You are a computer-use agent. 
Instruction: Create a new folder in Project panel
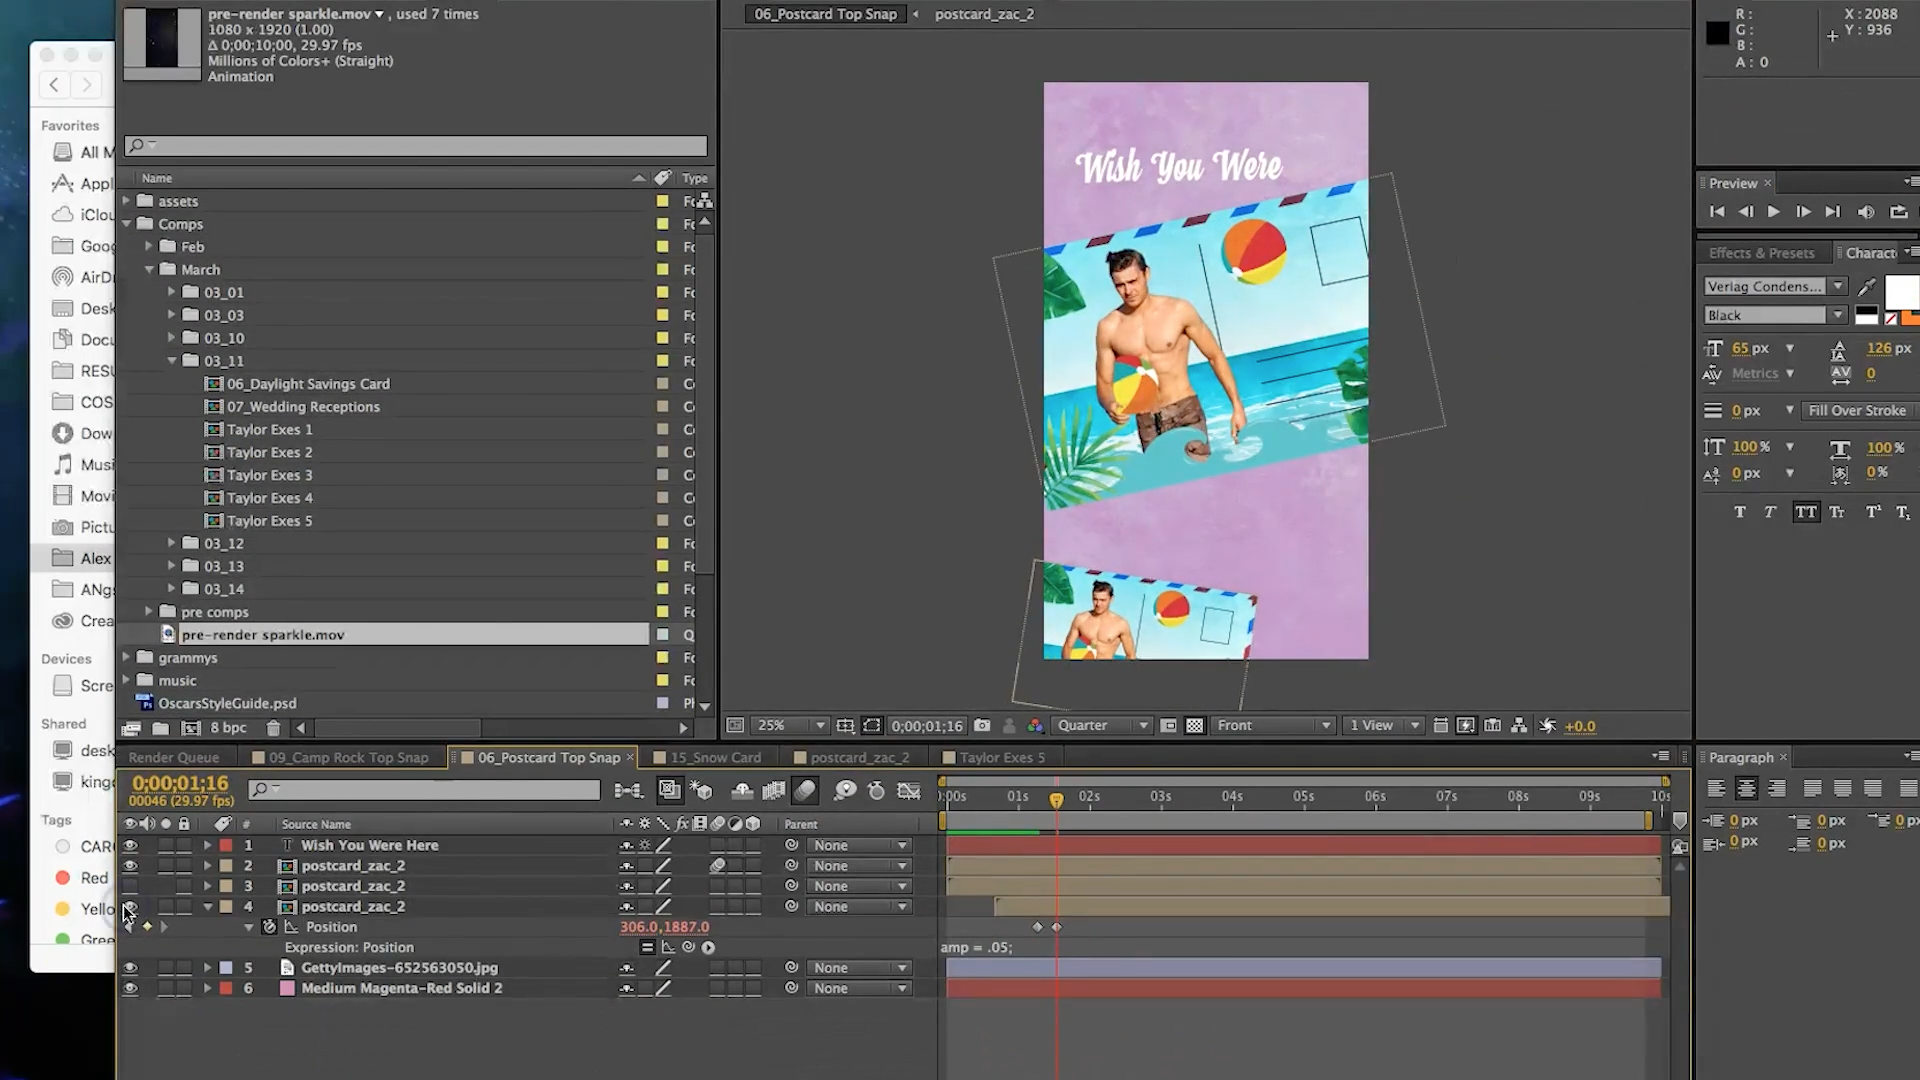pos(160,728)
